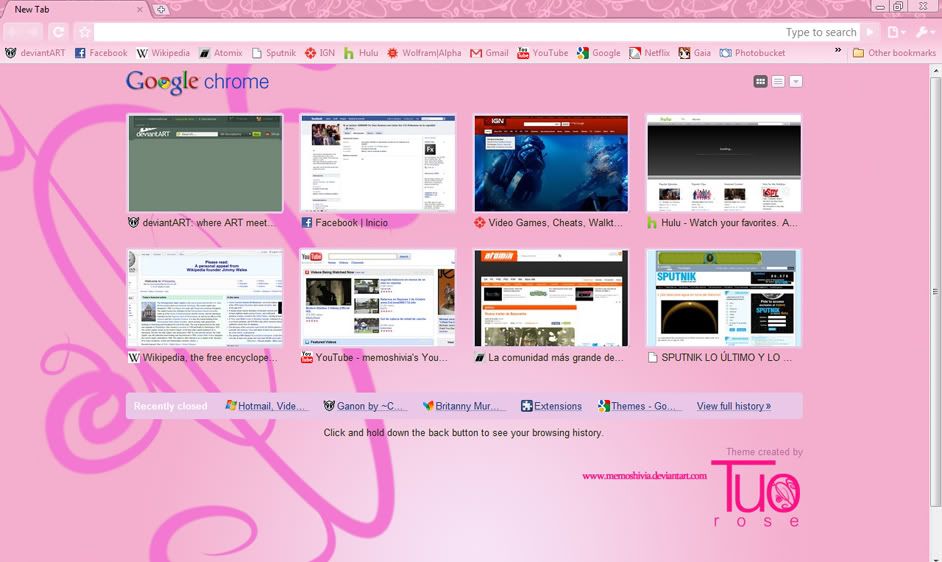The image size is (942, 562).
Task: Open the Atomix bookmark
Action: 220,53
